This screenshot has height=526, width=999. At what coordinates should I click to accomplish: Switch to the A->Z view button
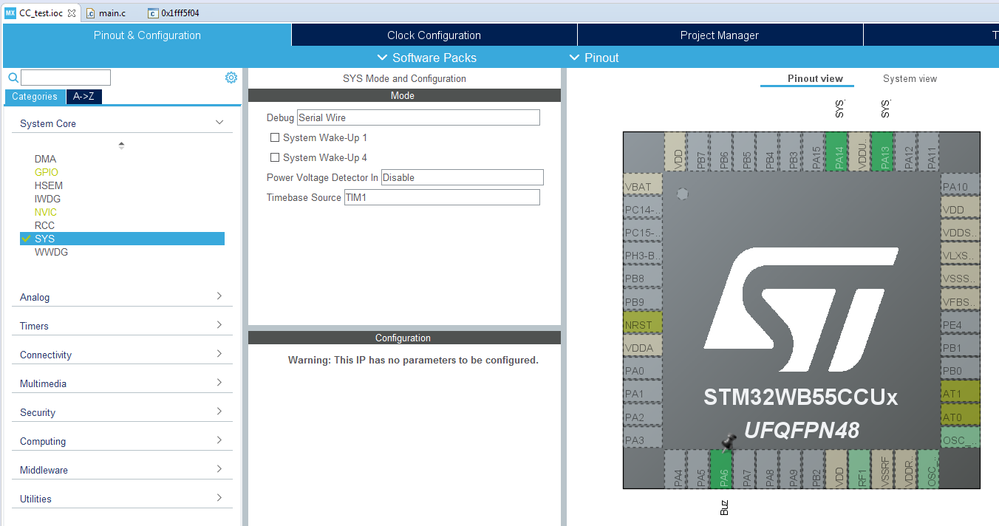(83, 96)
